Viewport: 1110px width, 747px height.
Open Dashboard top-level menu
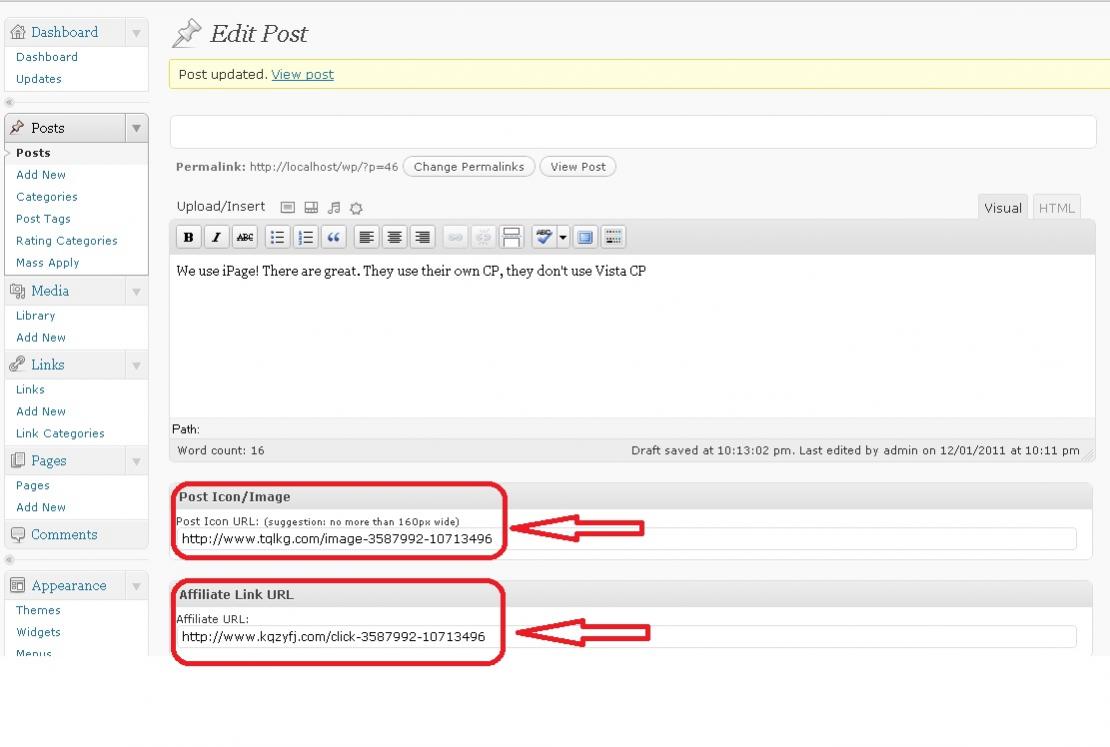64,32
